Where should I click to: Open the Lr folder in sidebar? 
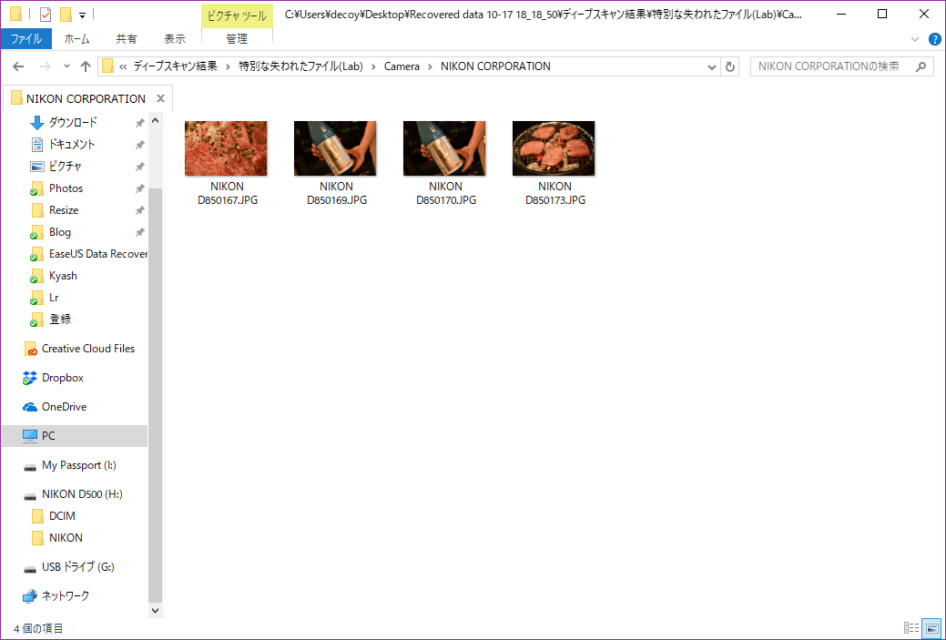point(54,297)
